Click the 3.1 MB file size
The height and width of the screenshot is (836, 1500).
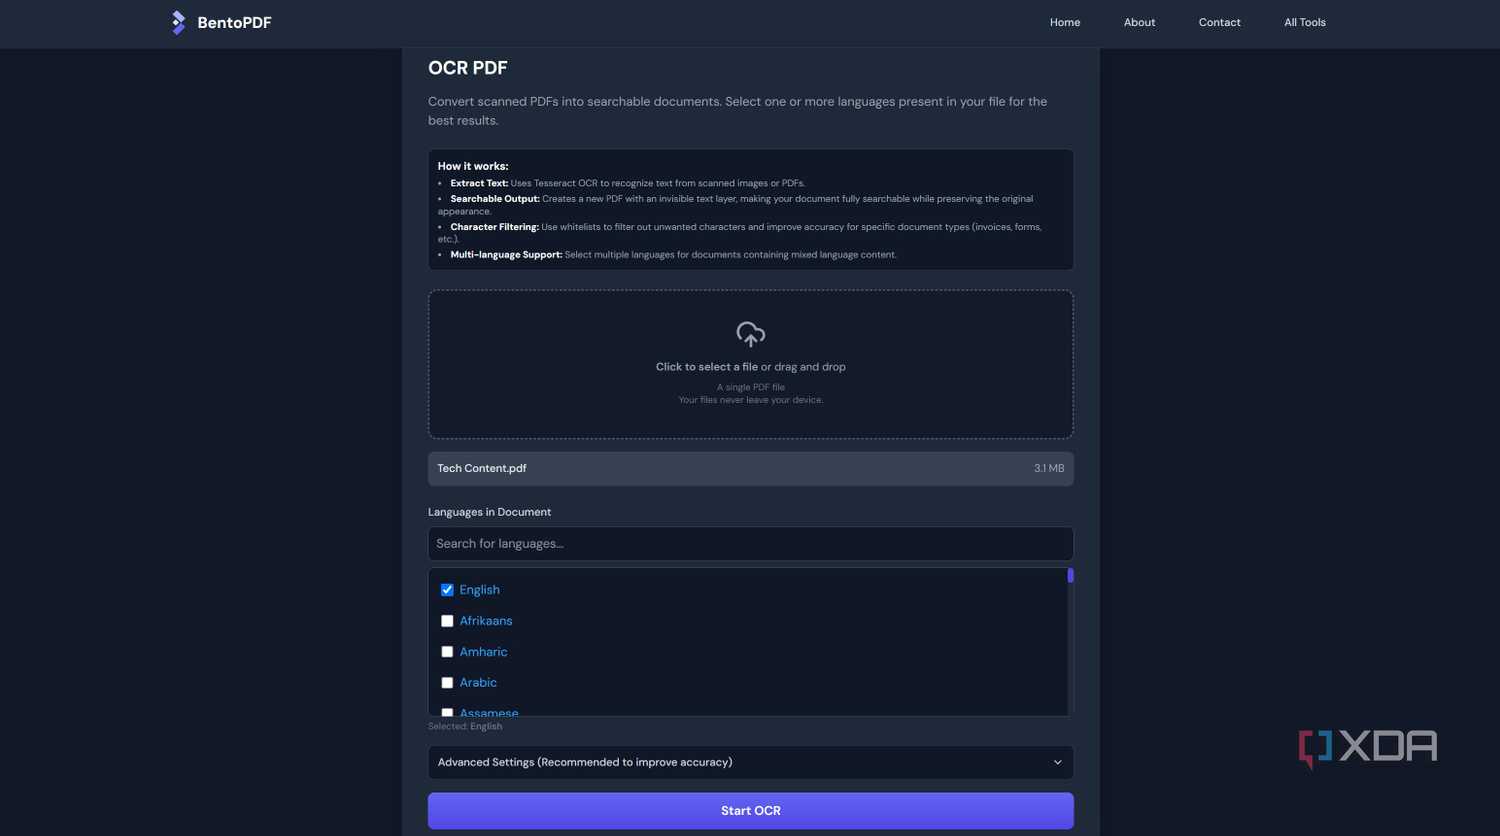tap(1049, 469)
